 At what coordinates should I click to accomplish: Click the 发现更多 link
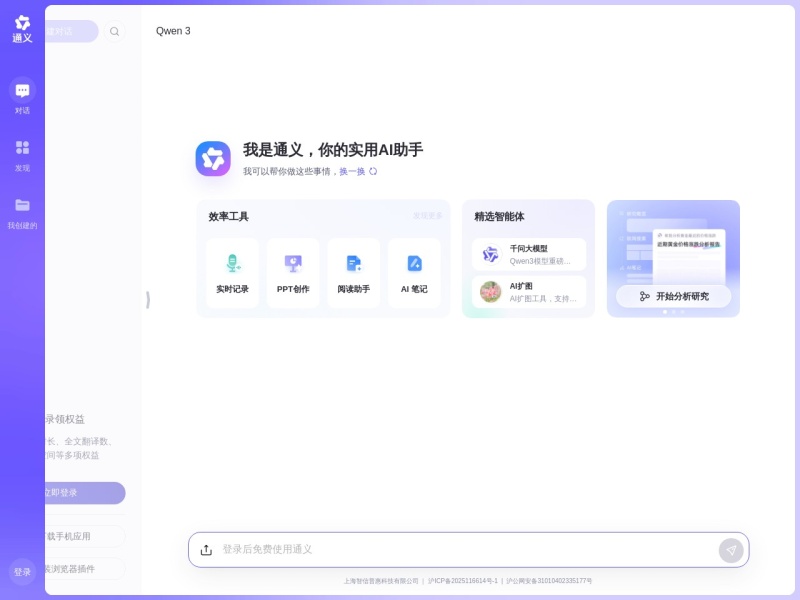tap(428, 216)
